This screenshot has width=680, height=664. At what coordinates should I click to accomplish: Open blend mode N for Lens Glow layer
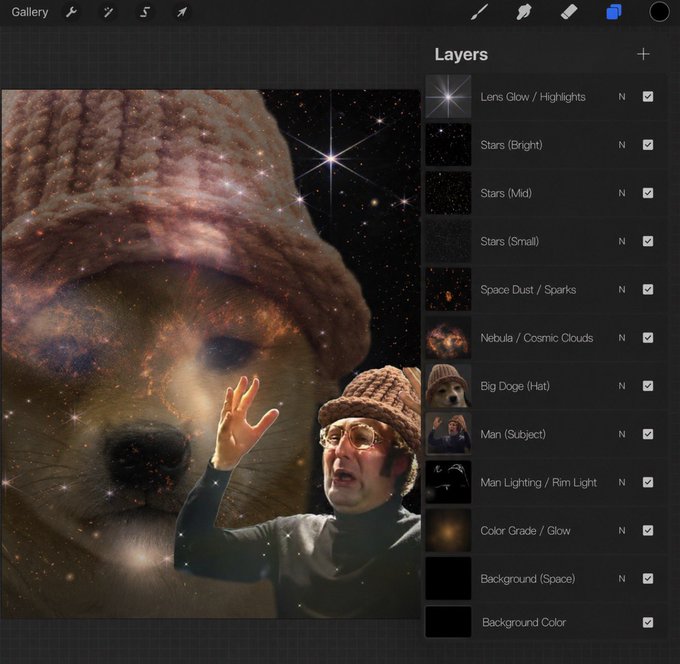tap(622, 97)
